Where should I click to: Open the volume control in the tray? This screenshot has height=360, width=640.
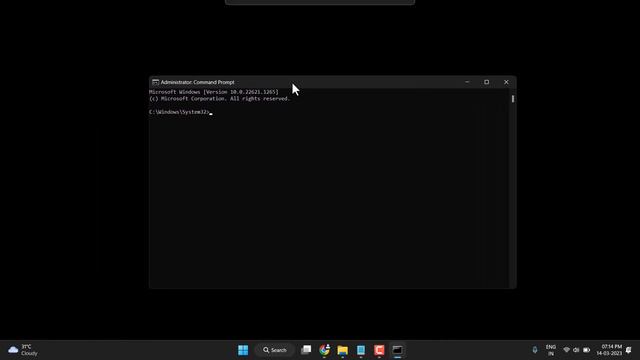pyautogui.click(x=576, y=350)
